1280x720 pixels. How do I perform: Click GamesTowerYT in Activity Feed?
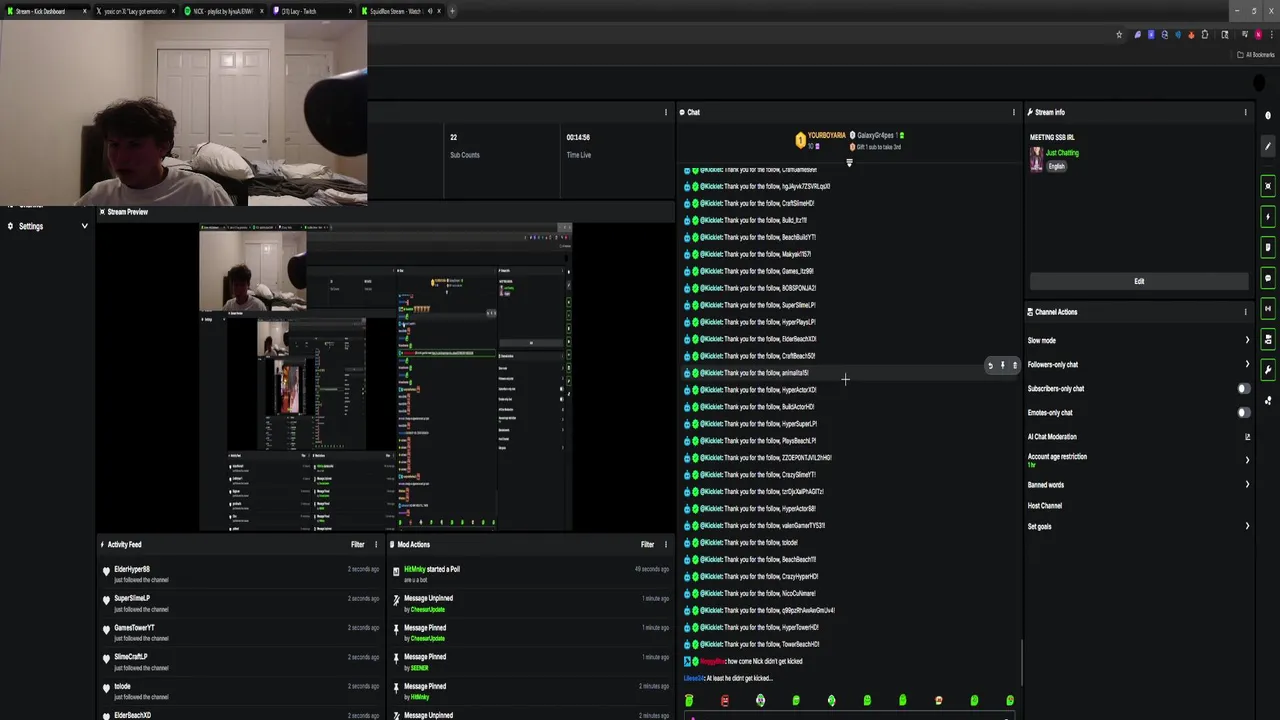pos(134,628)
